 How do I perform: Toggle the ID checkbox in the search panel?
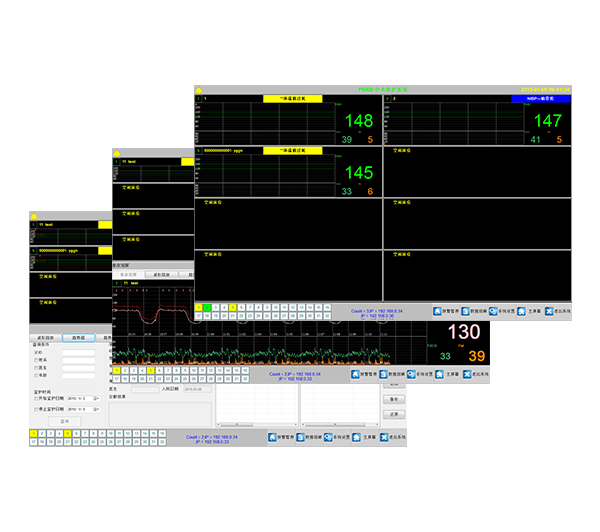coord(37,353)
